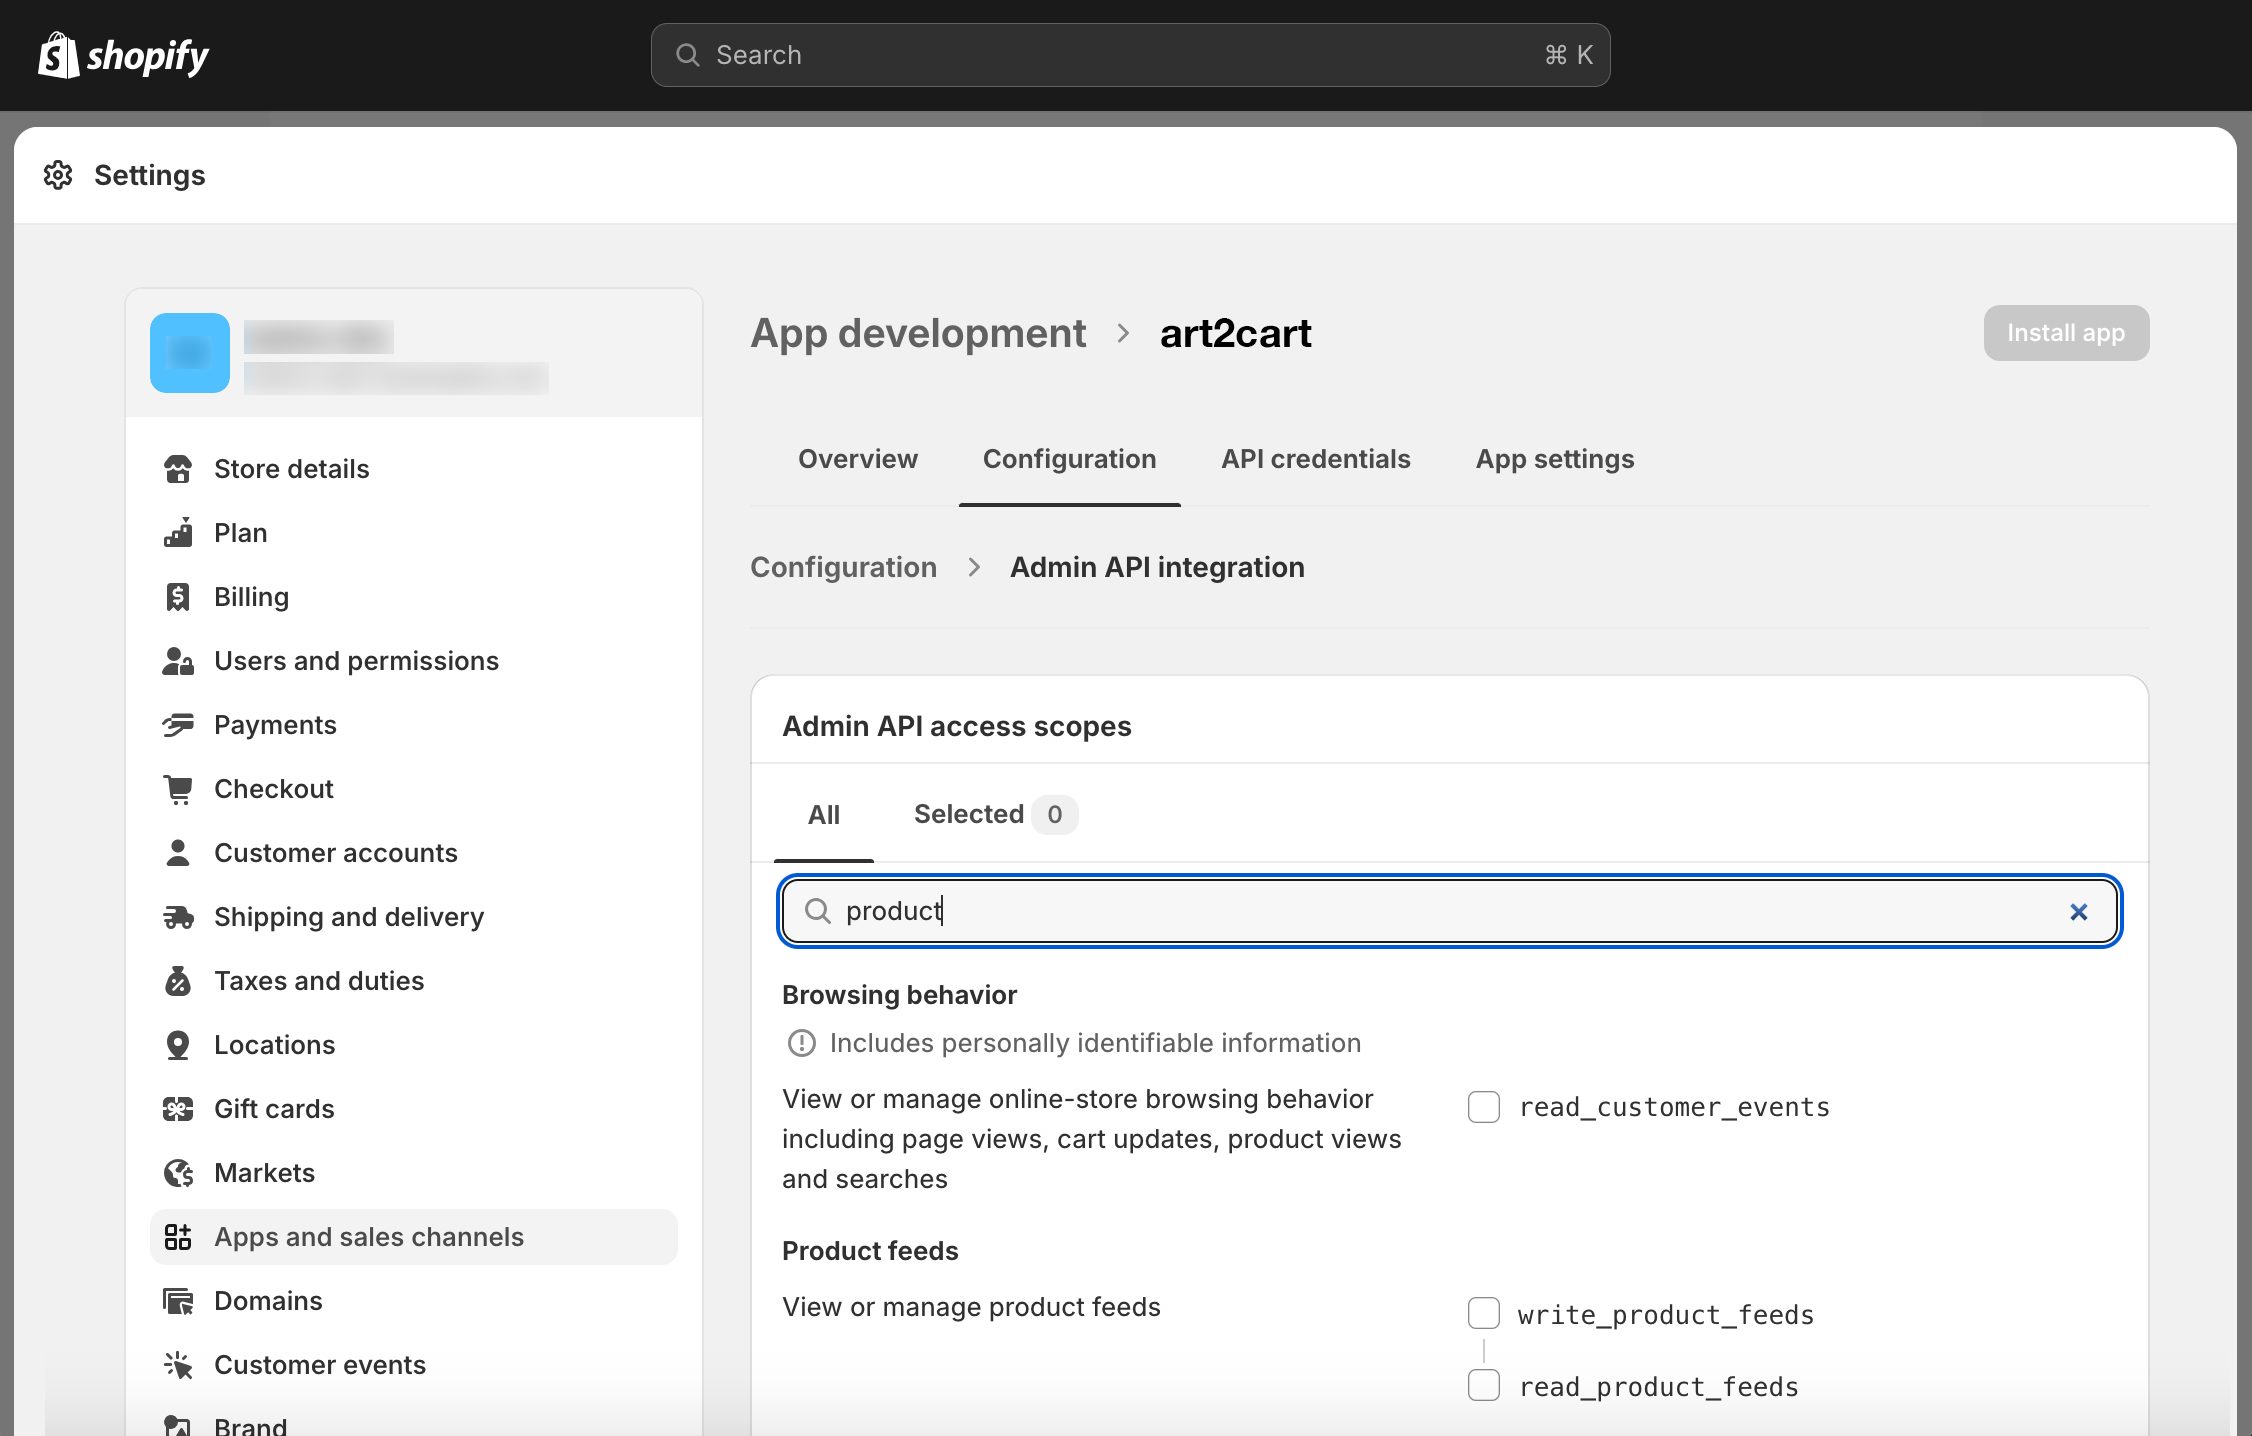
Task: Click the Customer events sparkle icon
Action: tap(178, 1365)
